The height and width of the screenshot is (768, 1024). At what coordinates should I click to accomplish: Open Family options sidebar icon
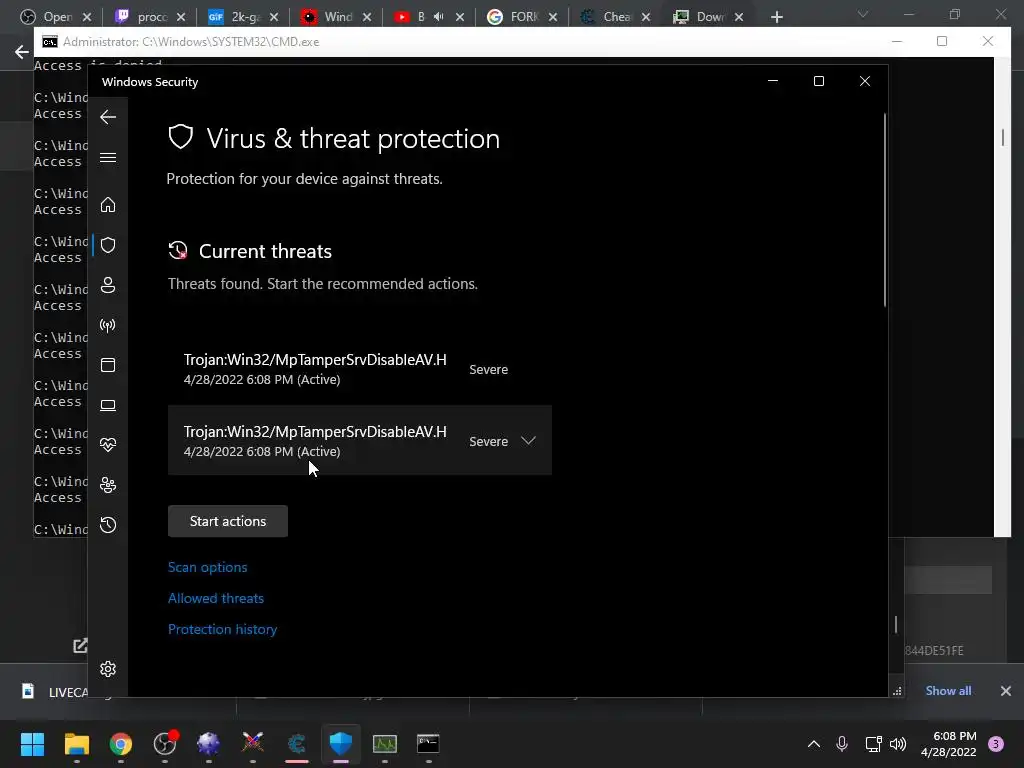108,485
